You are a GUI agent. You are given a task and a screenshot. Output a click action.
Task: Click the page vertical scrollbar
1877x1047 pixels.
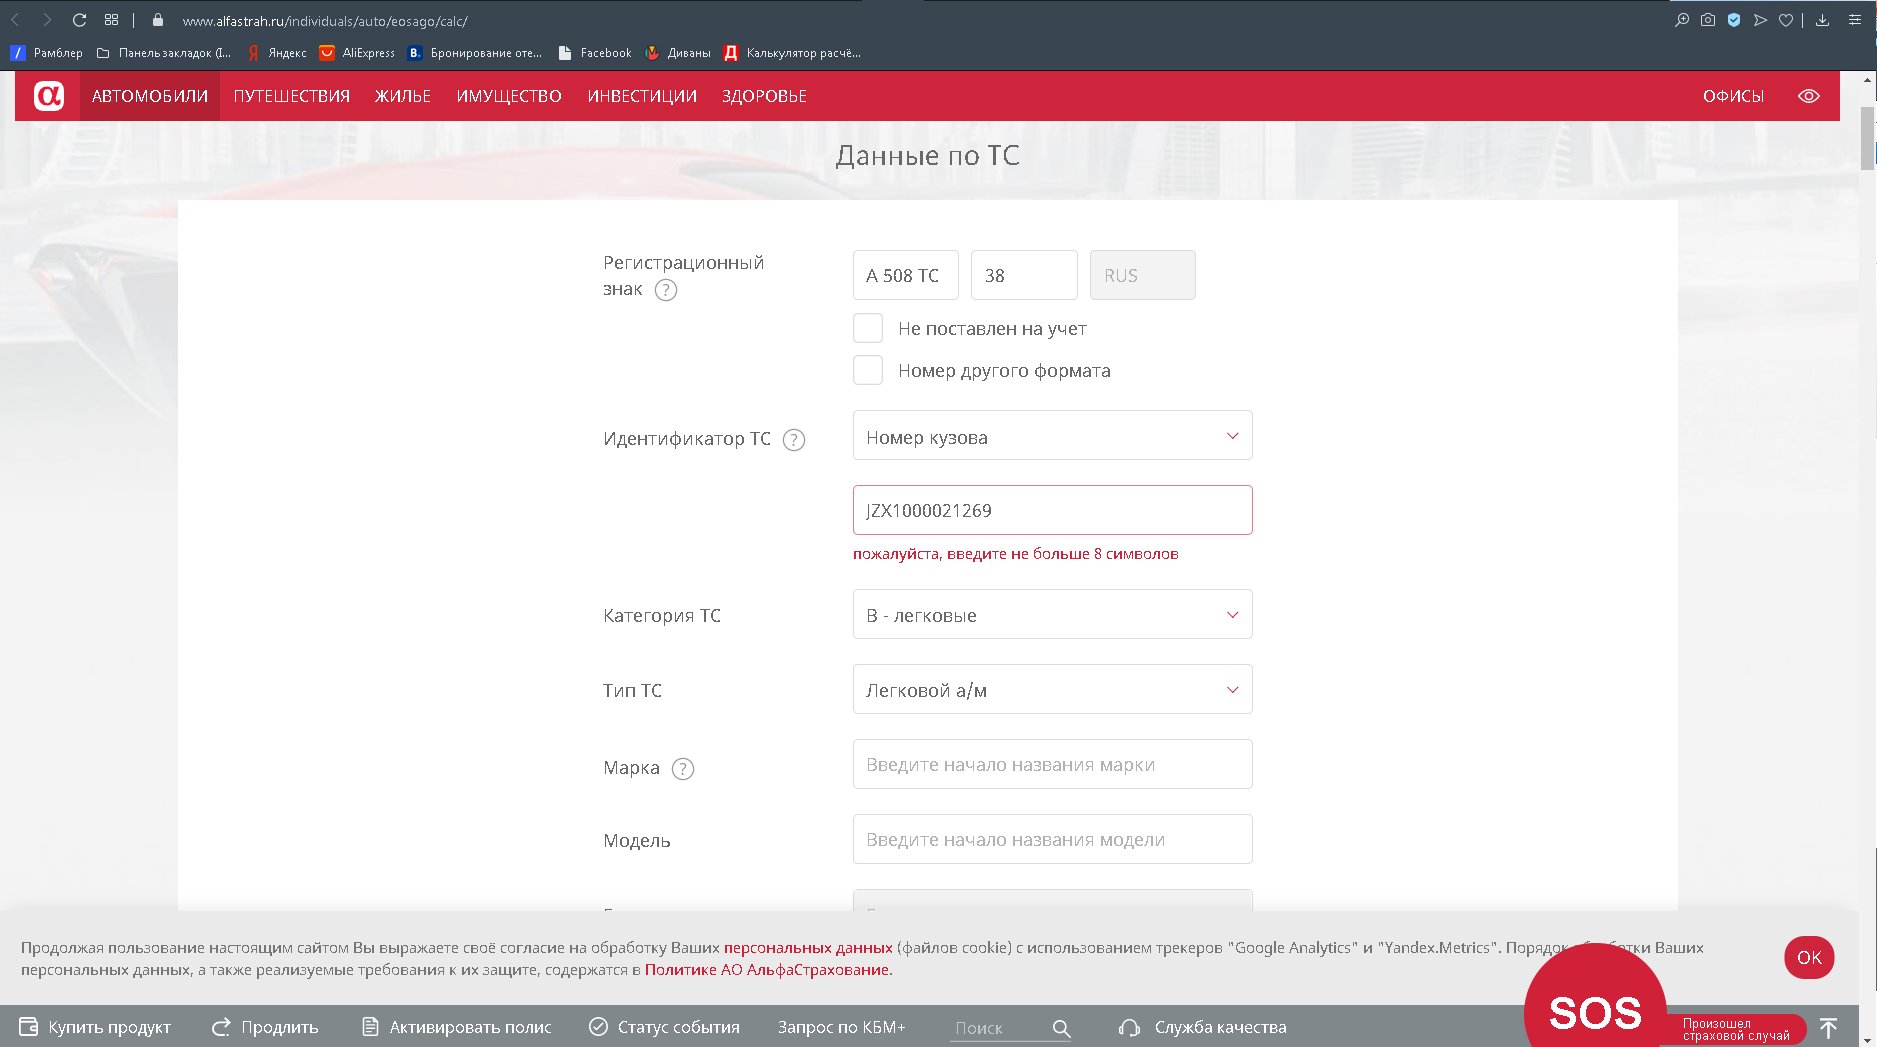point(1866,140)
